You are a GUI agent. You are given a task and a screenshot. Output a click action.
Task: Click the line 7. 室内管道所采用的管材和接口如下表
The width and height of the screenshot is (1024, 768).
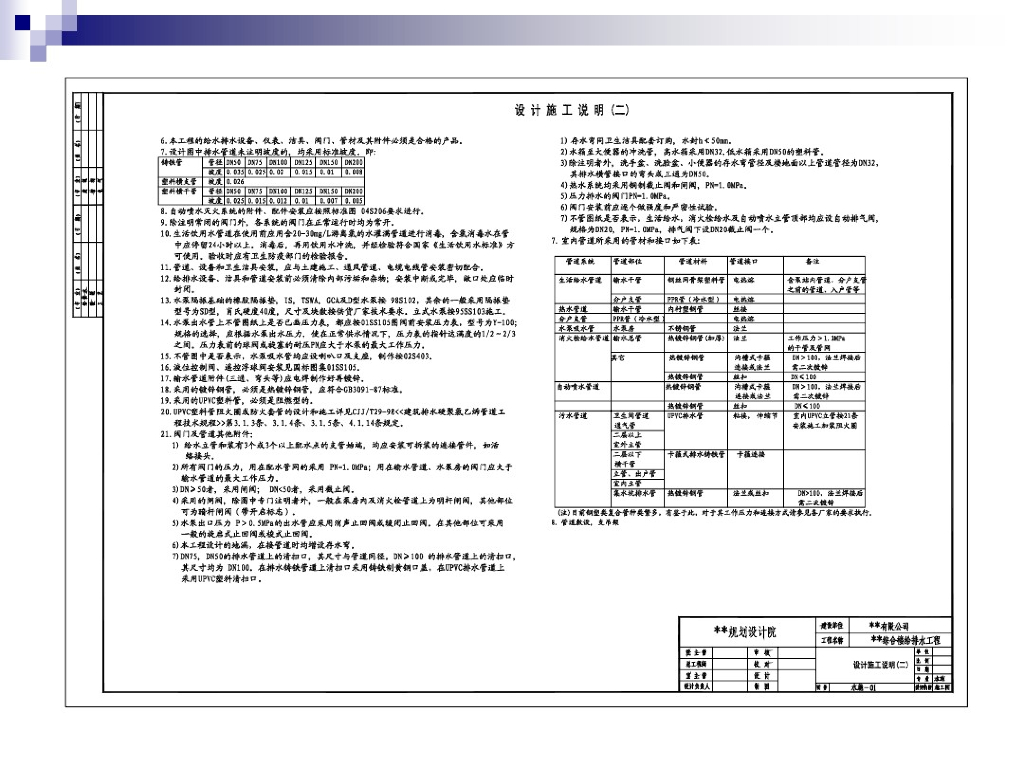626,241
